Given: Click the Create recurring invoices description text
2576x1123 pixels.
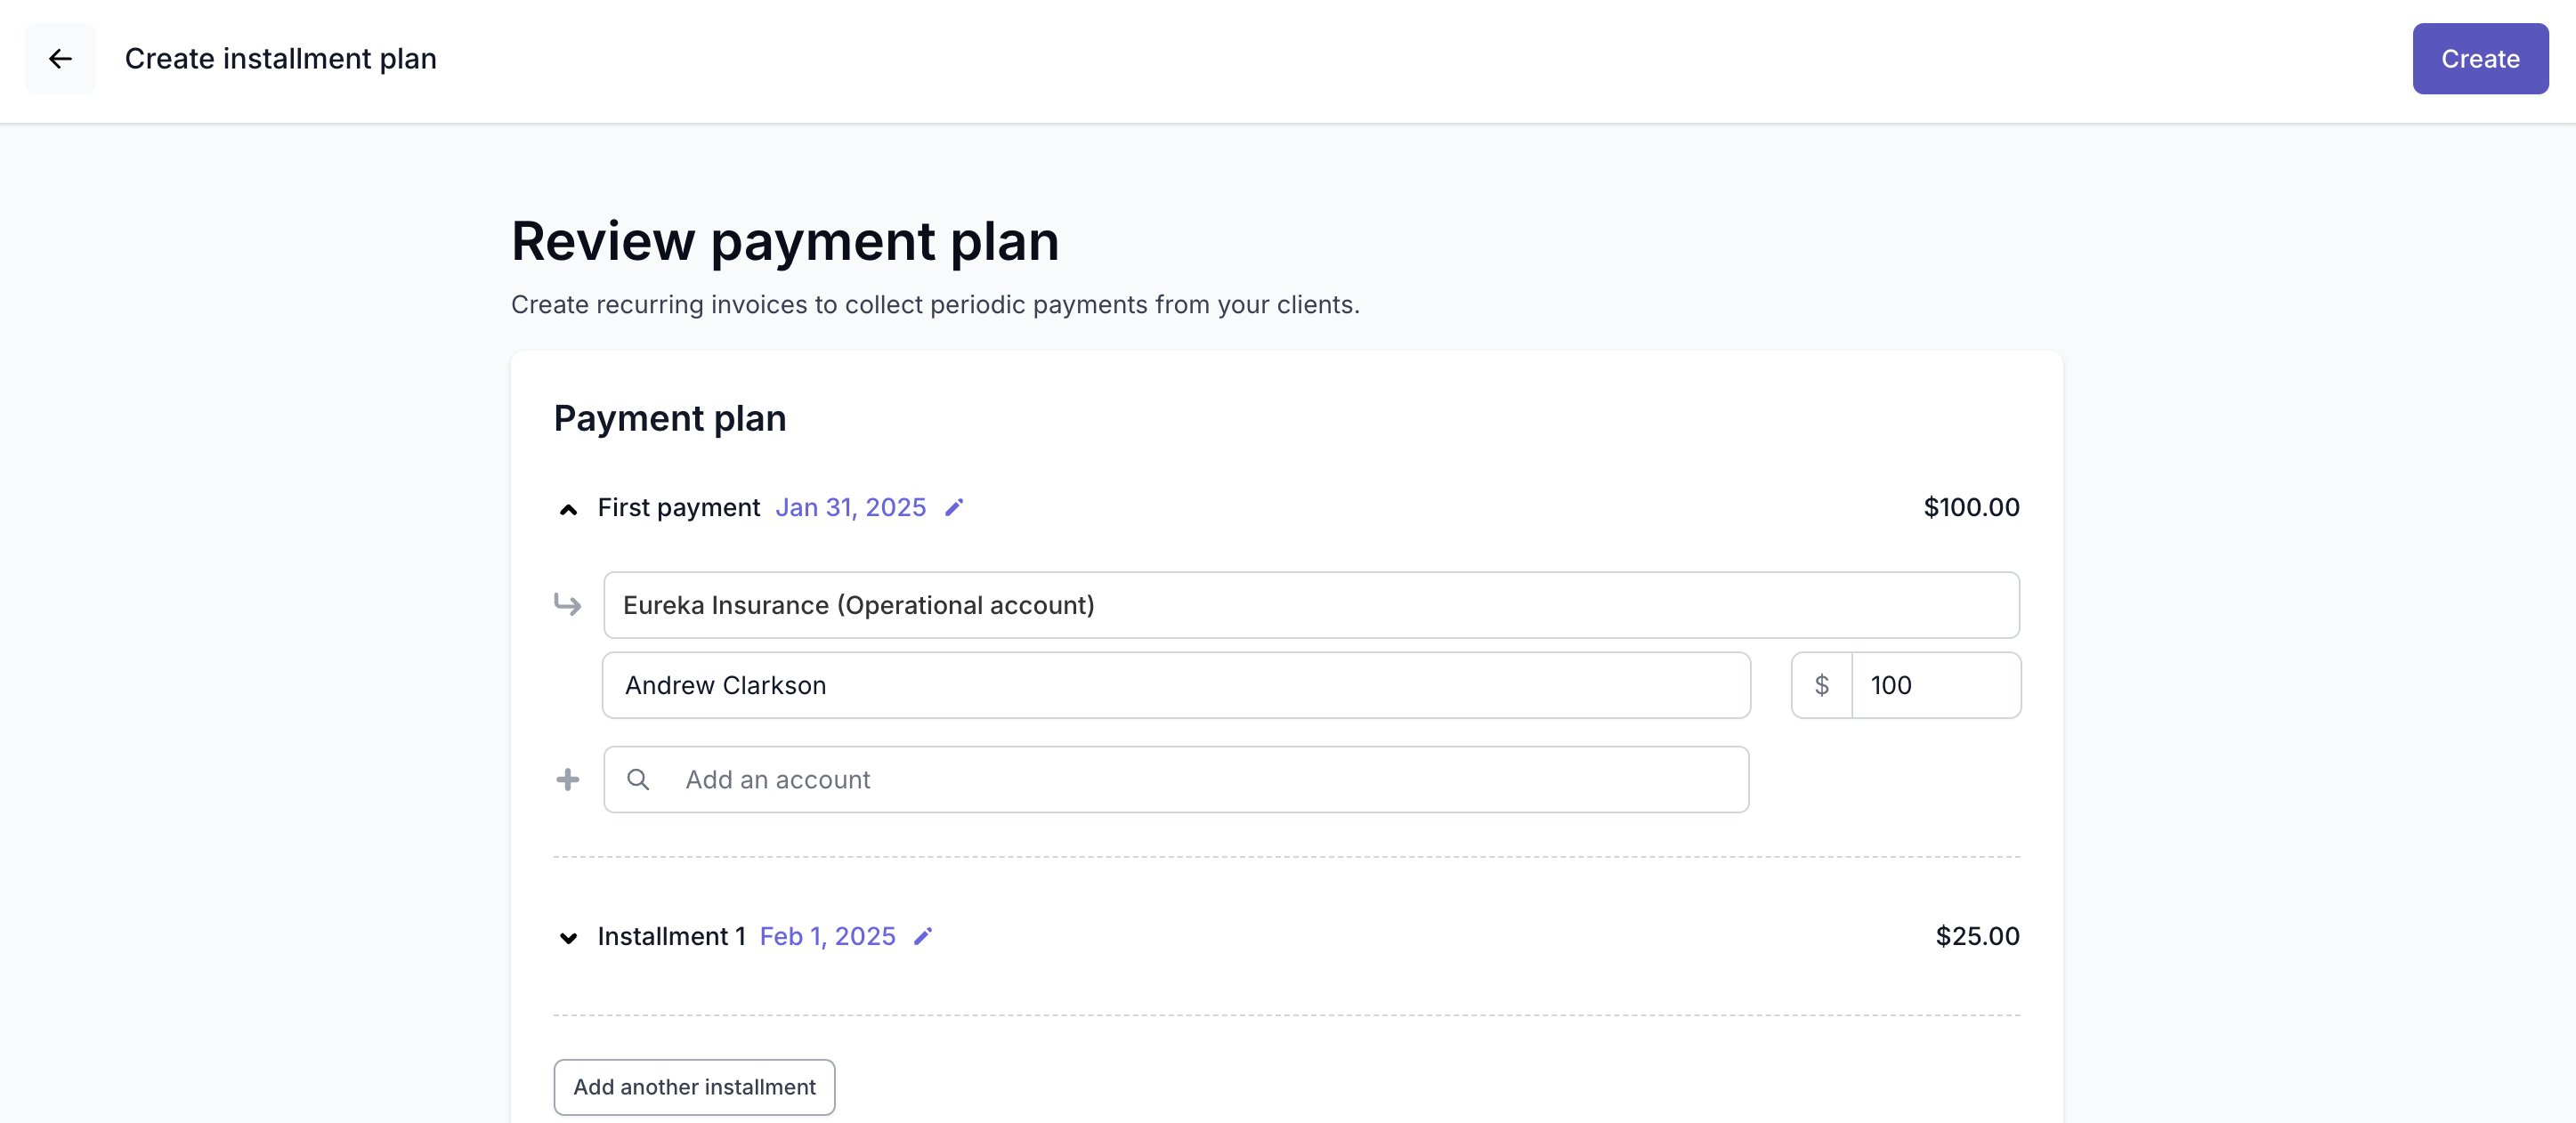Looking at the screenshot, I should point(935,304).
